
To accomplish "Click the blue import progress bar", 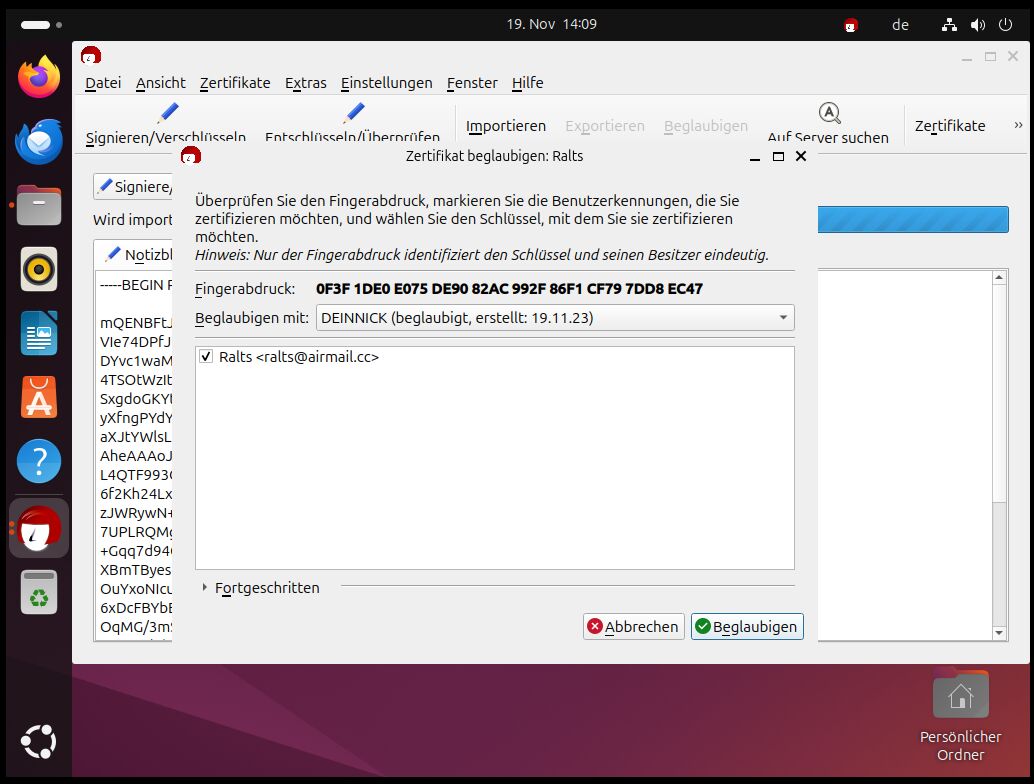I will coord(912,220).
